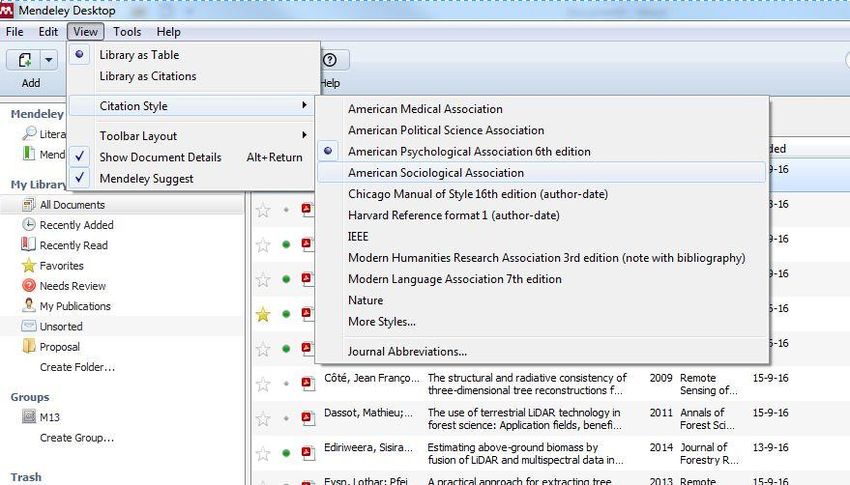This screenshot has width=850, height=485.
Task: Select the Trash section heading
Action: (x=26, y=477)
